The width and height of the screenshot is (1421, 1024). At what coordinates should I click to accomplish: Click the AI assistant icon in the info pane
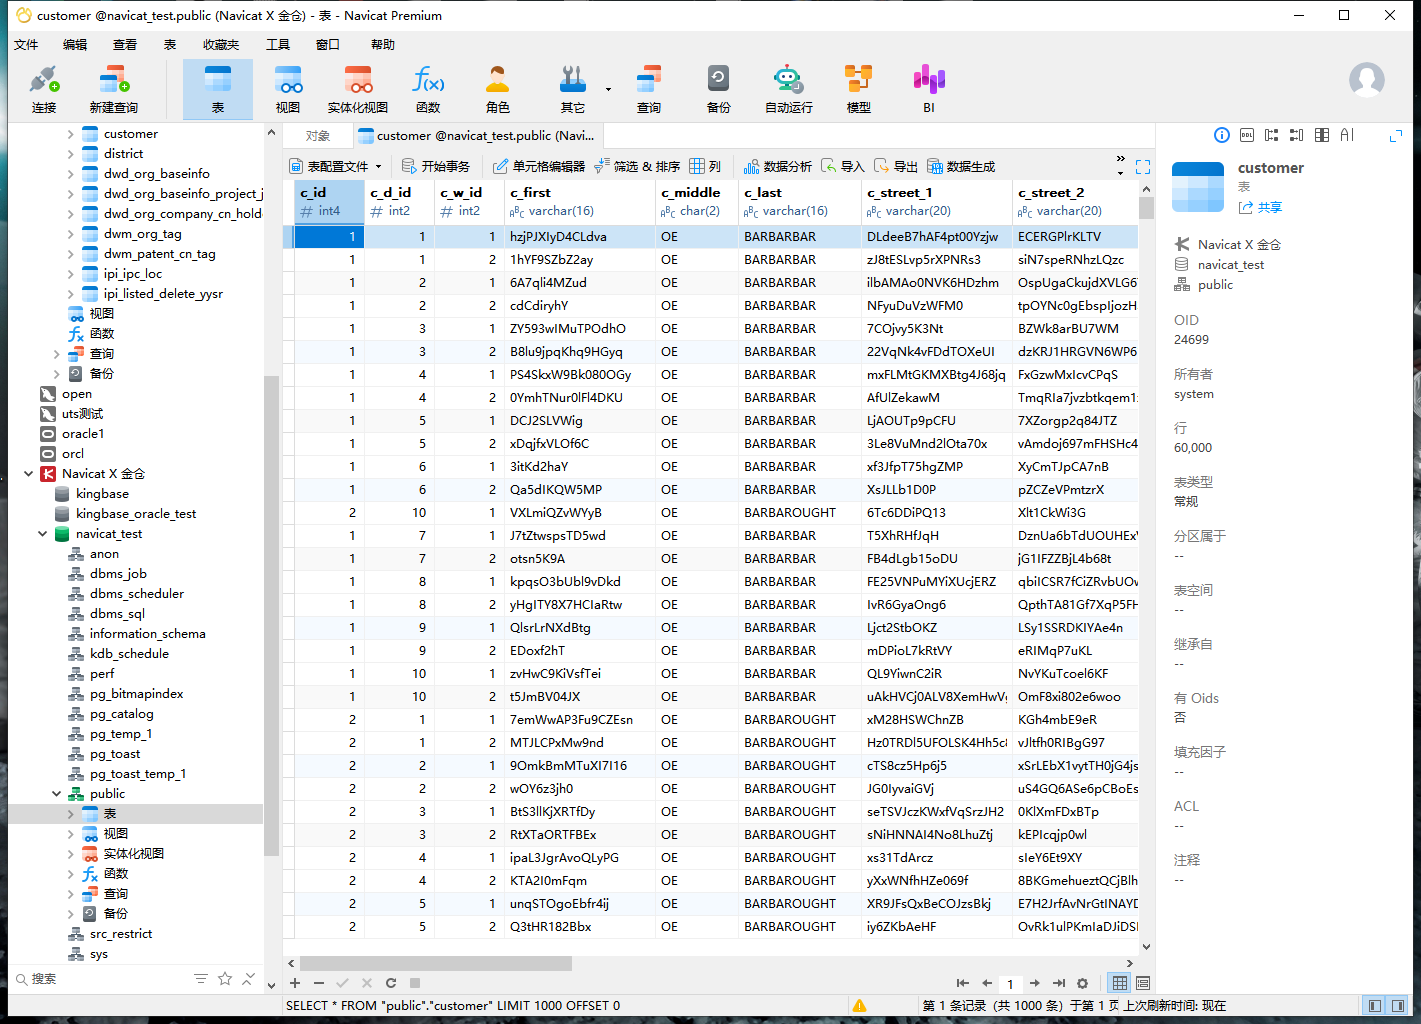click(x=1347, y=135)
